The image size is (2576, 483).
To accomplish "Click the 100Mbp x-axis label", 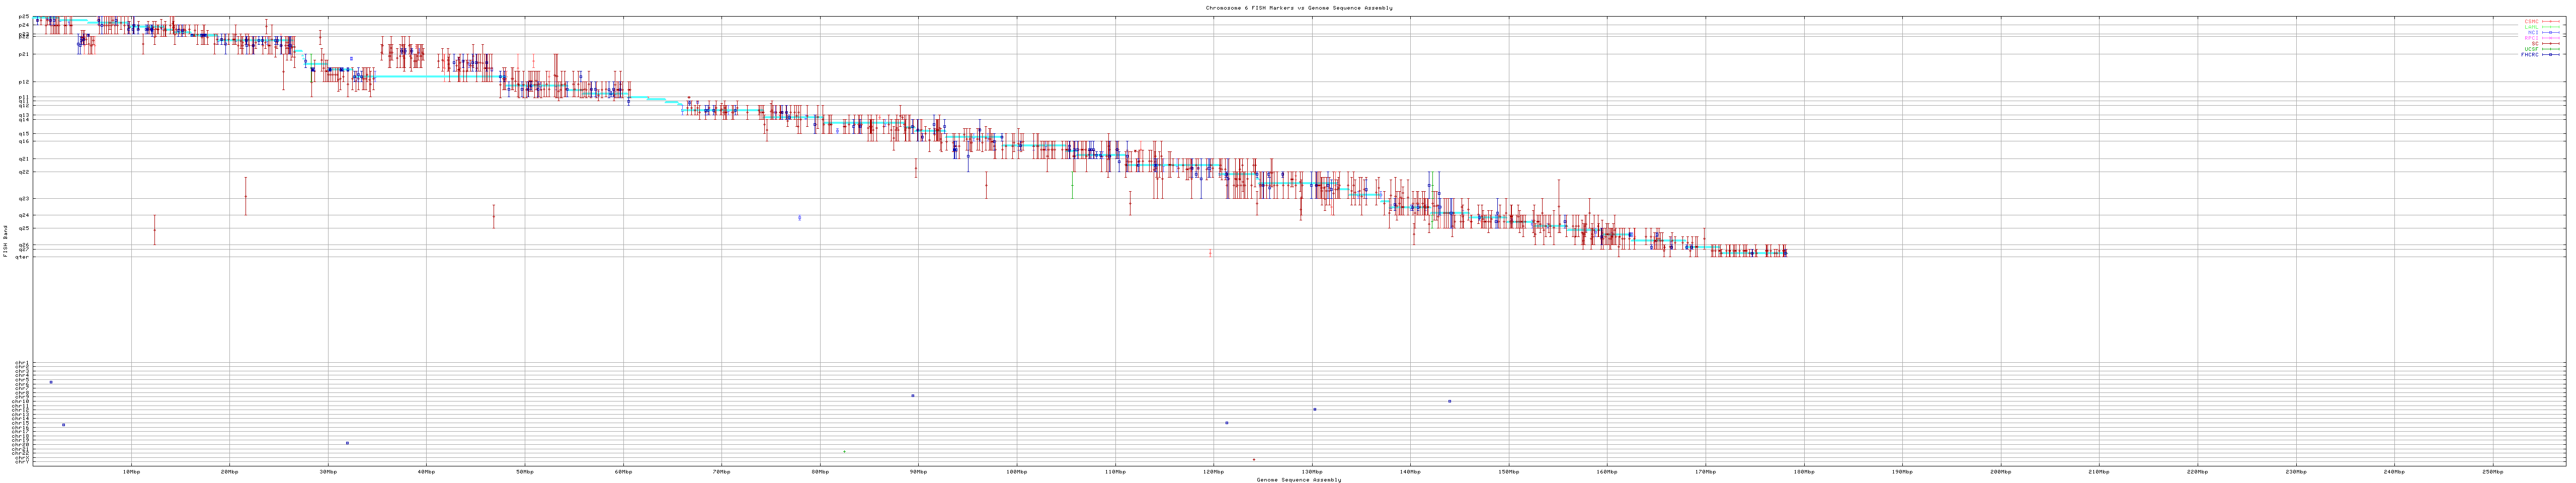I will coord(1016,471).
